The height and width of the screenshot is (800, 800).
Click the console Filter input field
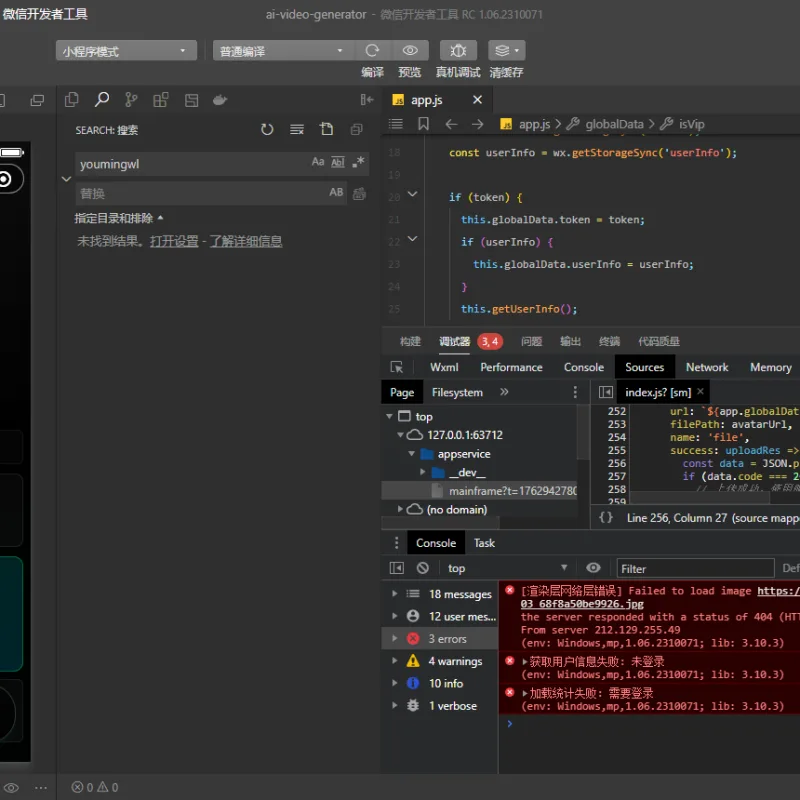tap(695, 568)
